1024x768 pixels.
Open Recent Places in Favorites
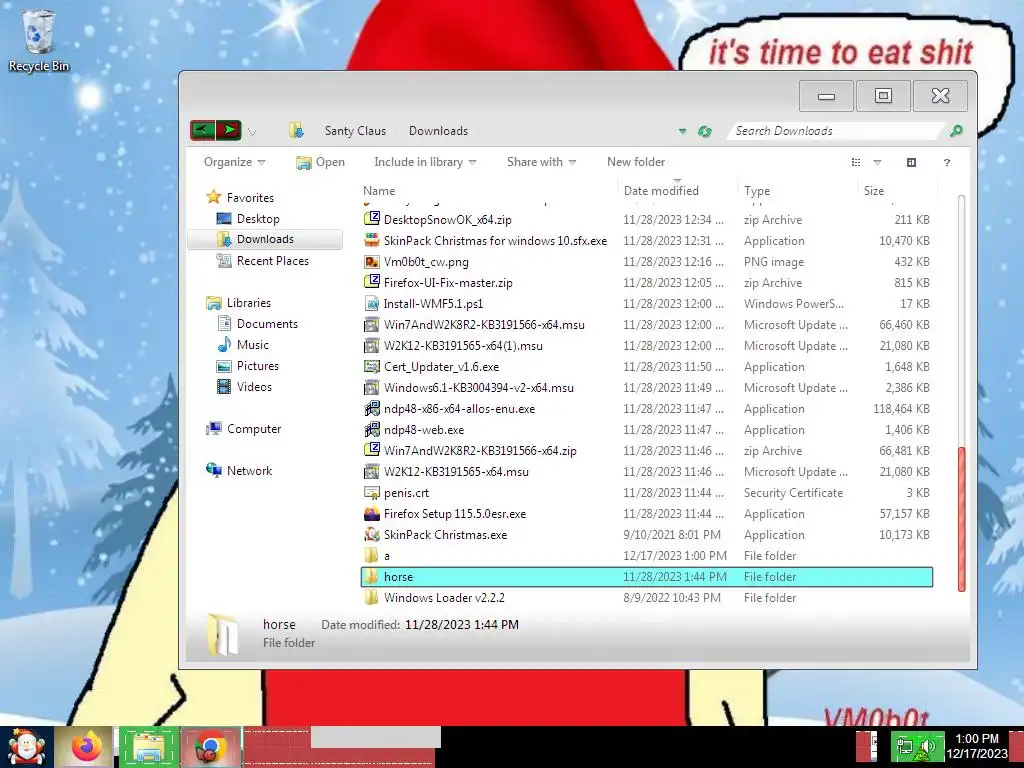click(x=263, y=261)
